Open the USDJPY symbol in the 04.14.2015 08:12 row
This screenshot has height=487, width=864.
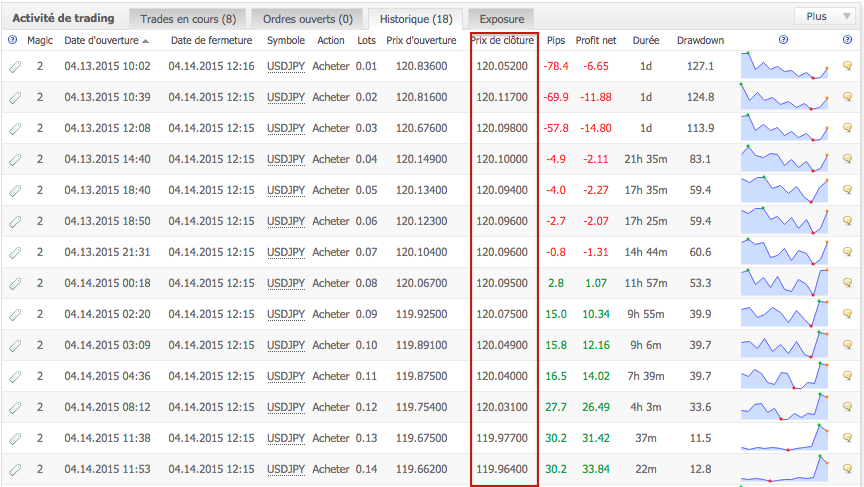(286, 407)
